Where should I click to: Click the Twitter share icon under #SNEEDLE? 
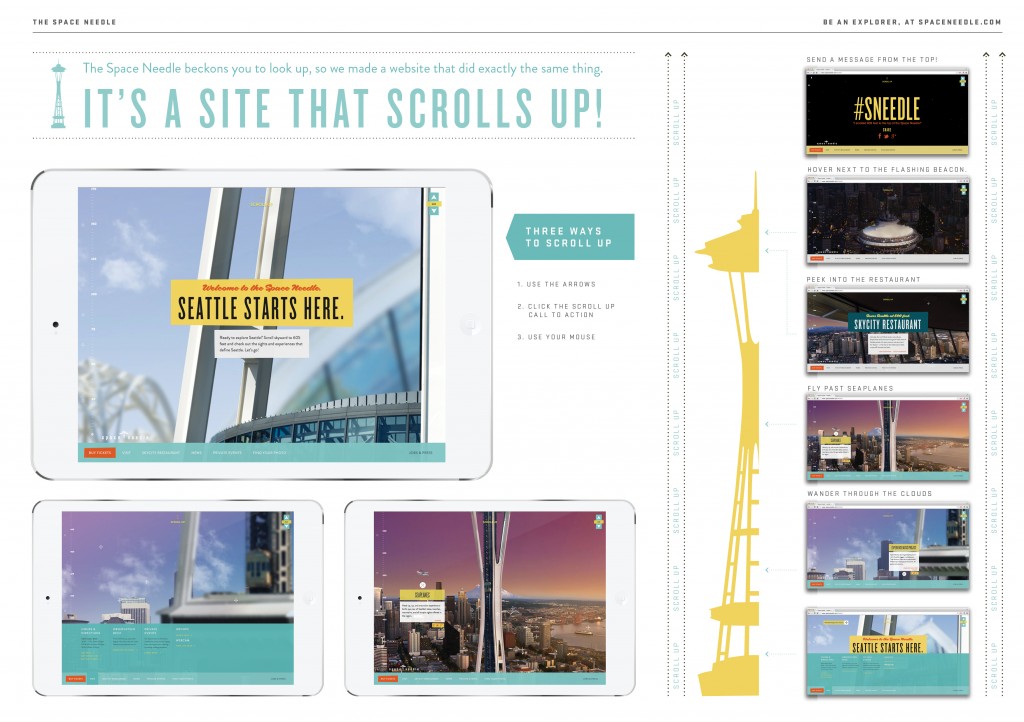(886, 136)
